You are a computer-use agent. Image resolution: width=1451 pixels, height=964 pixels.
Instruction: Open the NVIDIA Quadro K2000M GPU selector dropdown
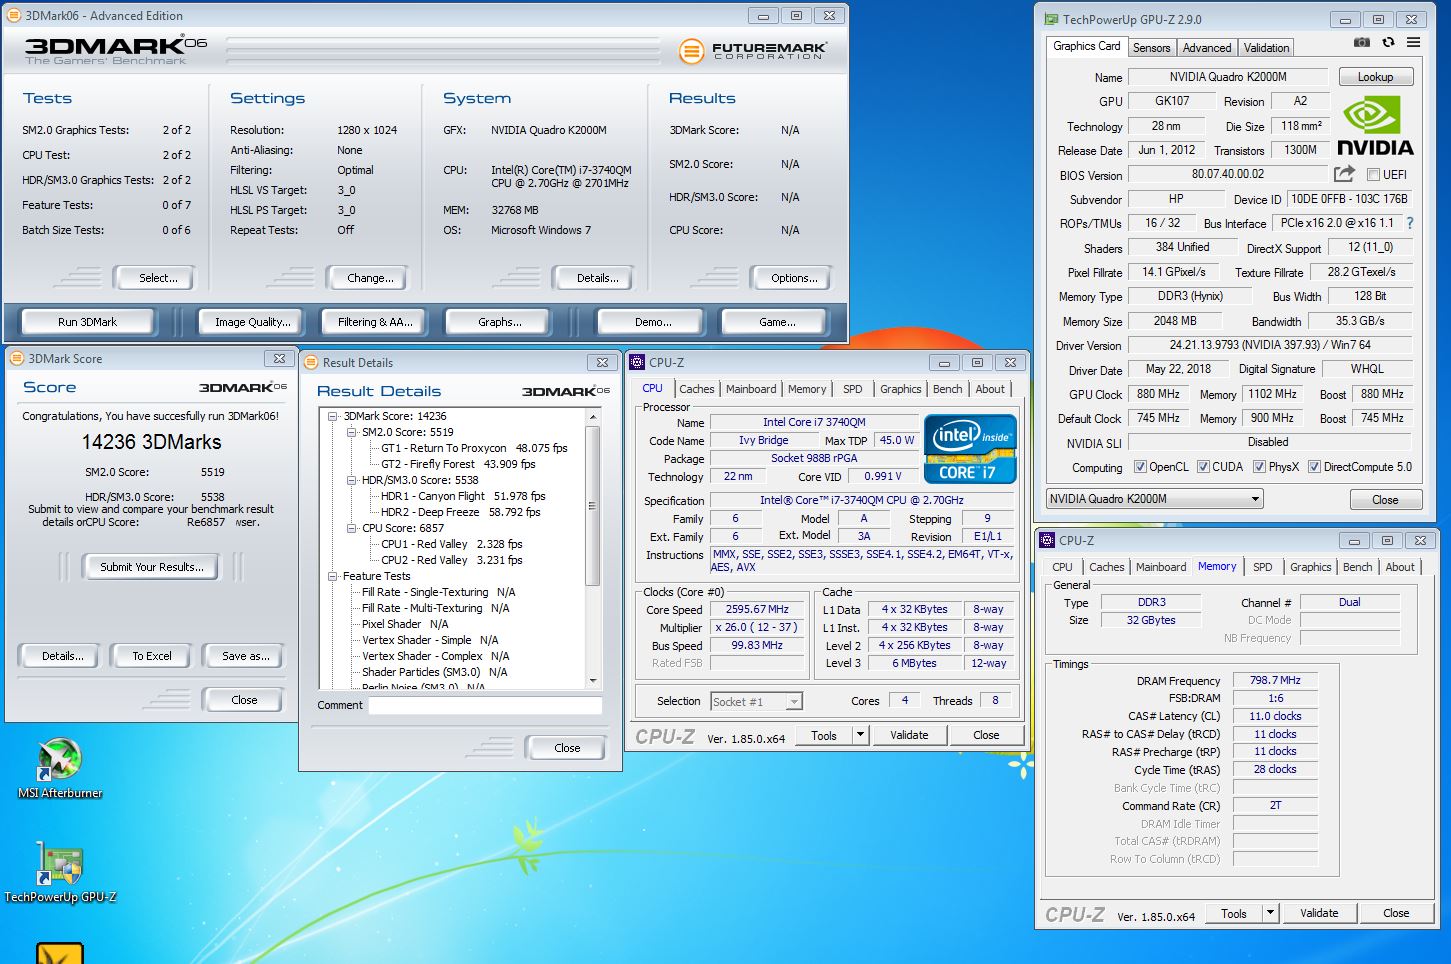1154,499
